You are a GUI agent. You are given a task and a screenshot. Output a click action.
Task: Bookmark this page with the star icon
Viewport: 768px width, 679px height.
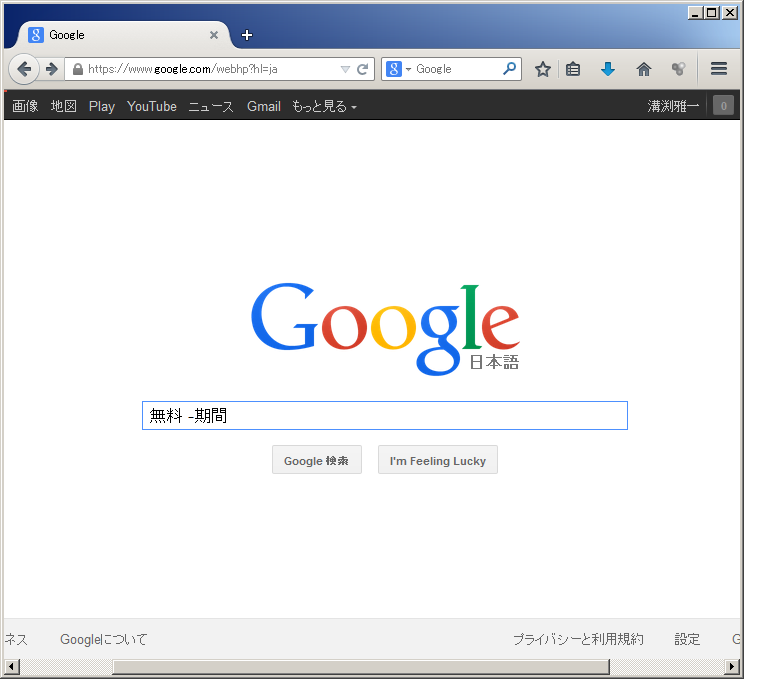click(x=542, y=69)
